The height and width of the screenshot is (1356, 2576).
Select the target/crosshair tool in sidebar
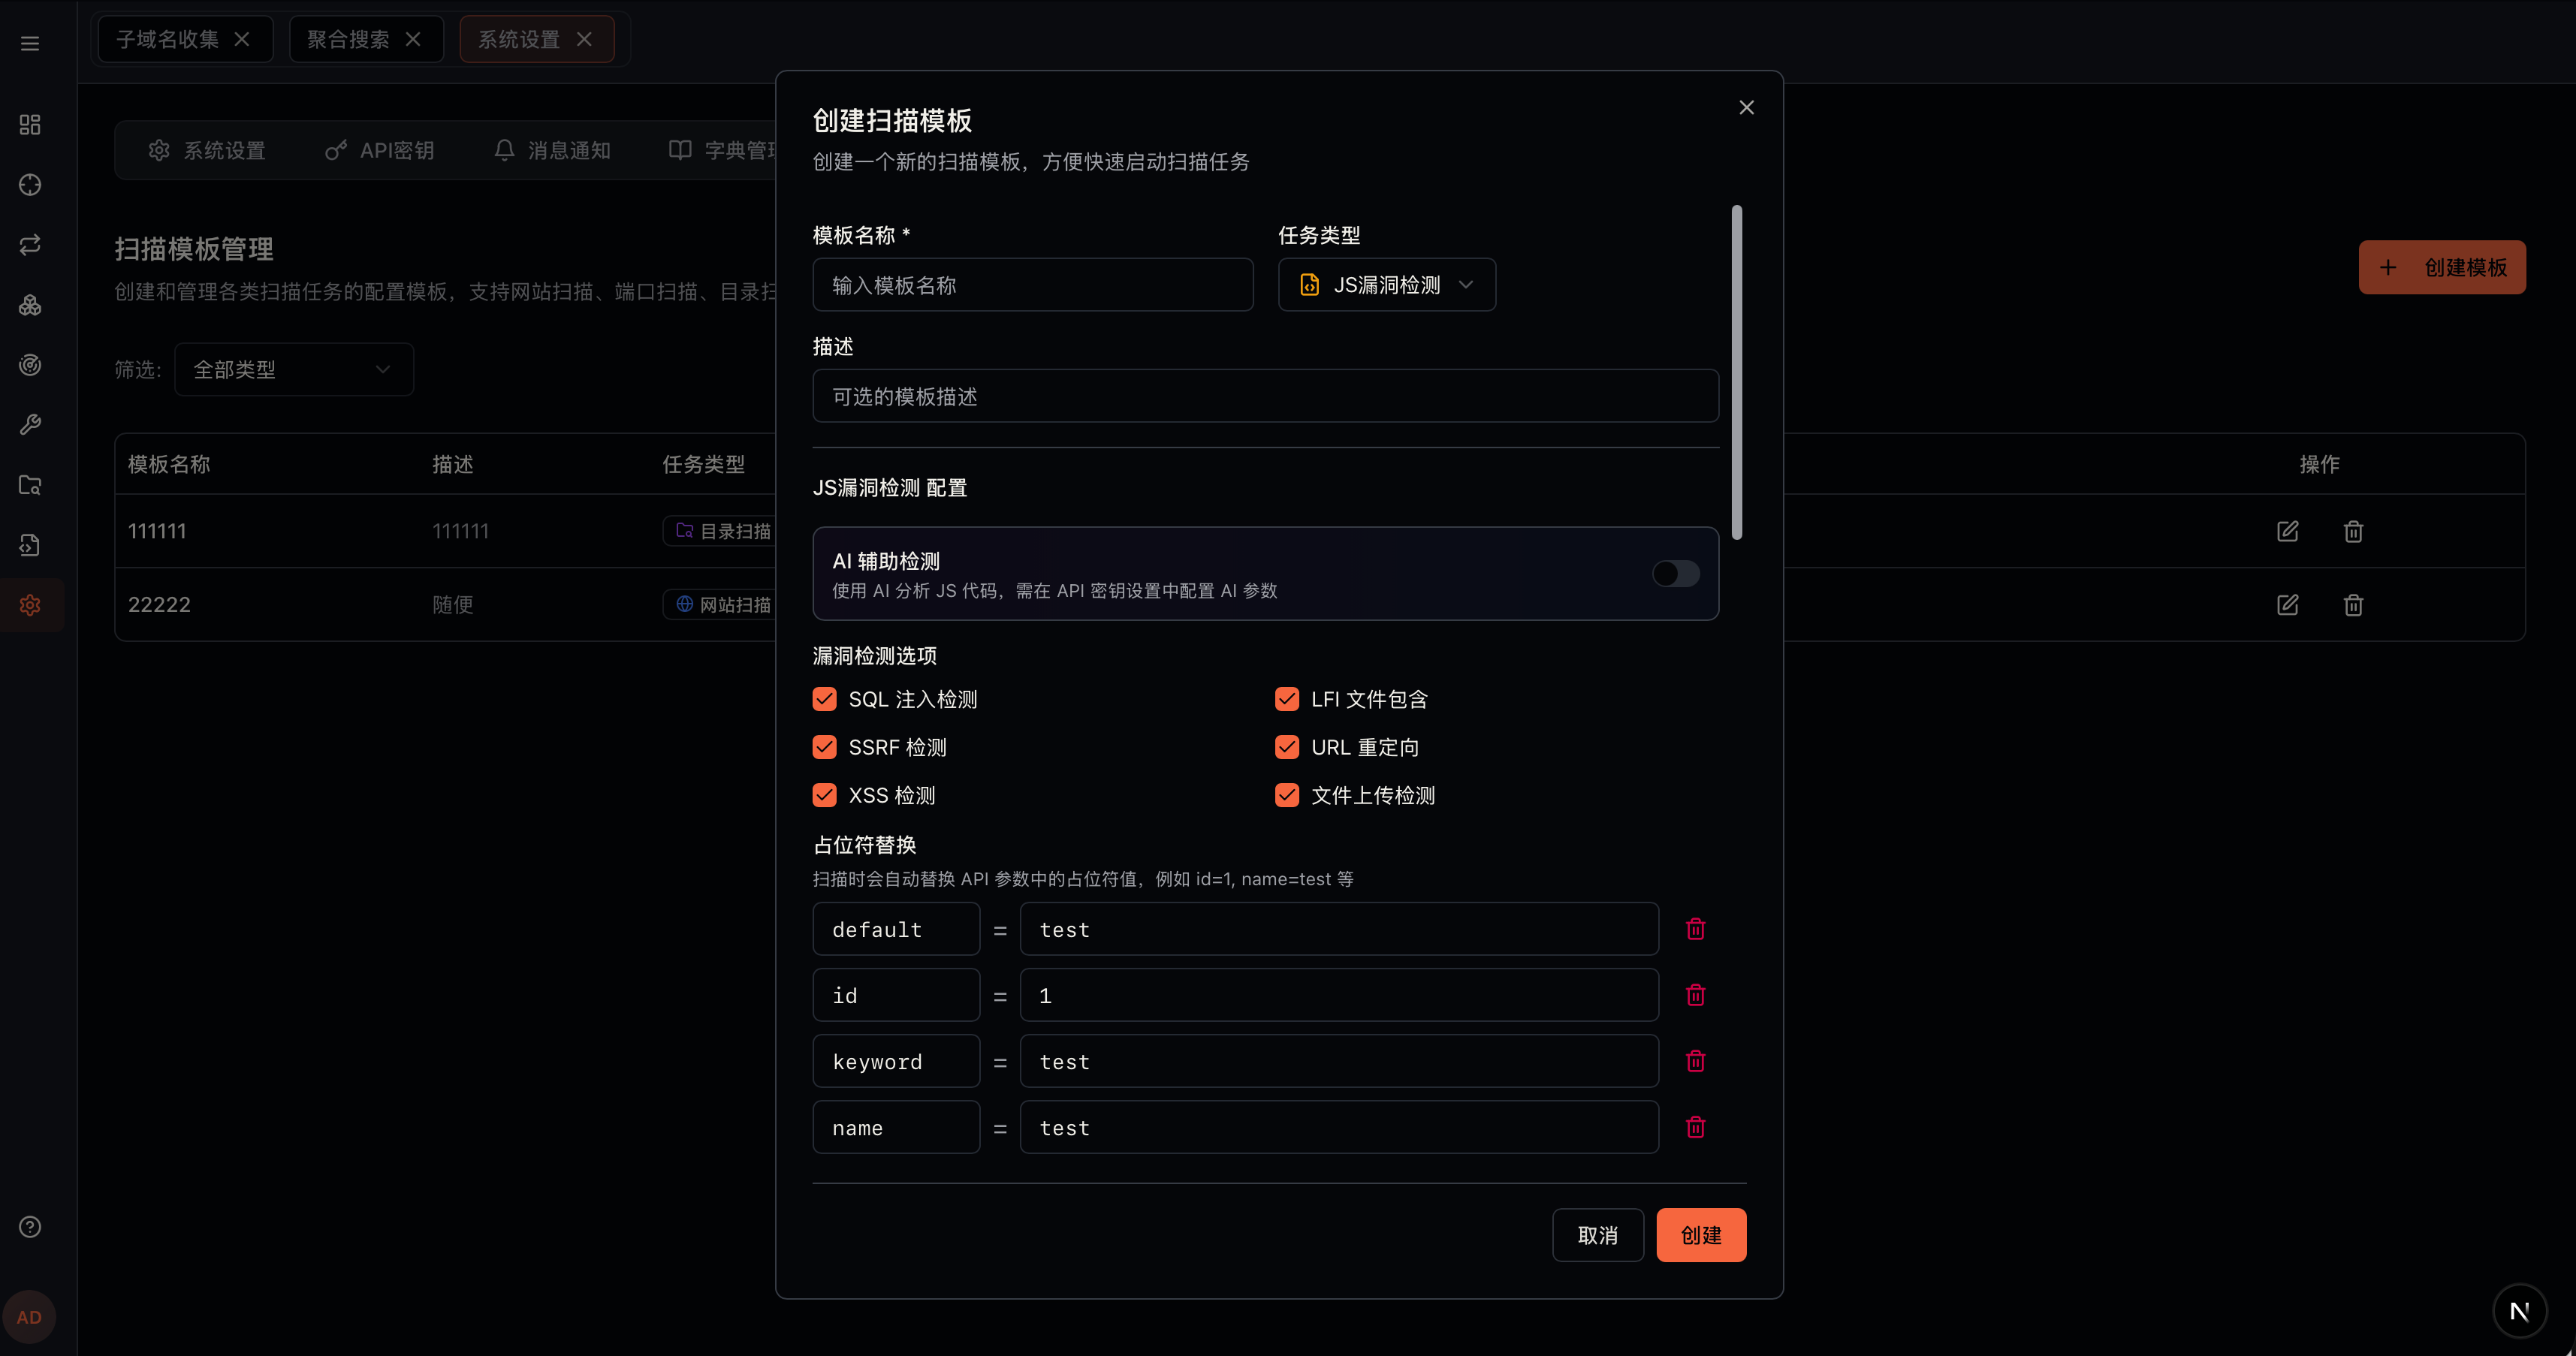point(30,185)
